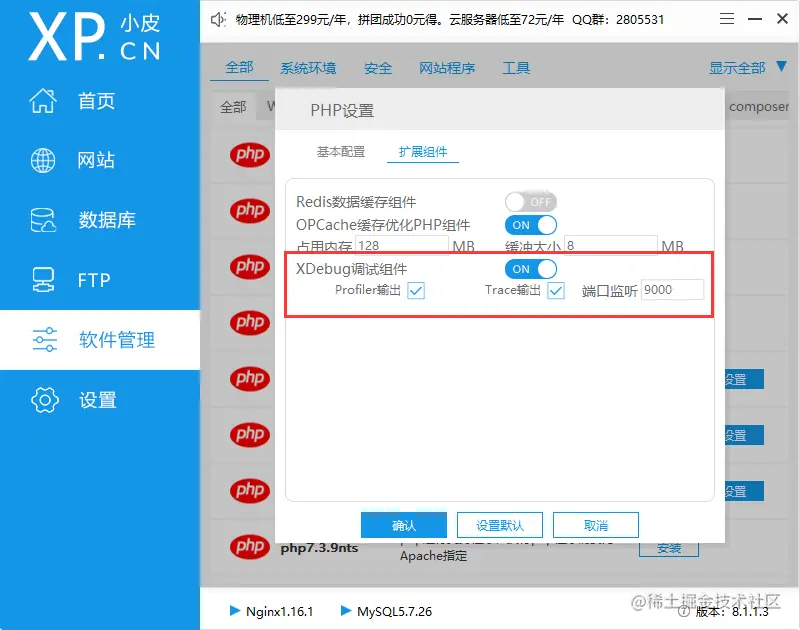Open the hamburger menu icon
Viewport: 800px width, 630px height.
click(728, 17)
